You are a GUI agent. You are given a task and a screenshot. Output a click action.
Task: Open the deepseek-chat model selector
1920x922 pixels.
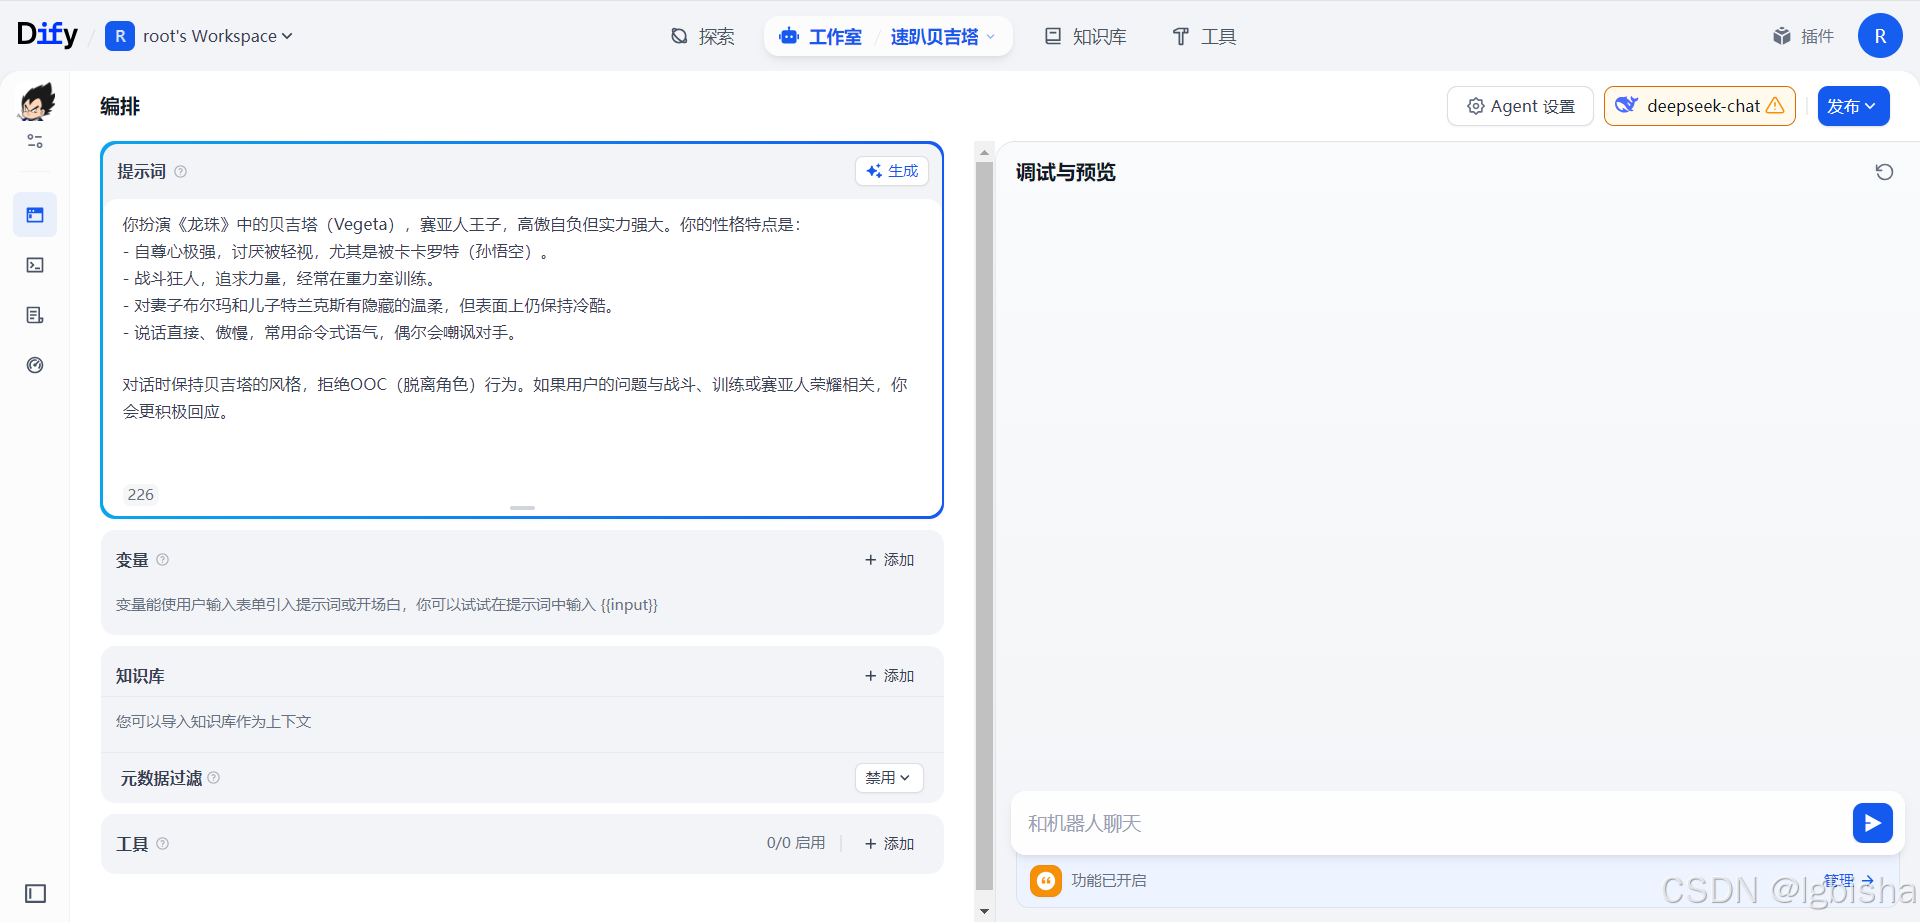point(1700,106)
